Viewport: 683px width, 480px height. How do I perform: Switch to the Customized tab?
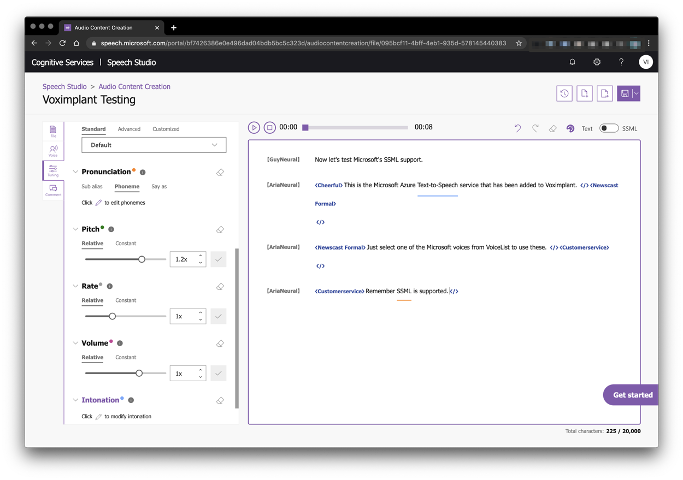click(x=166, y=129)
